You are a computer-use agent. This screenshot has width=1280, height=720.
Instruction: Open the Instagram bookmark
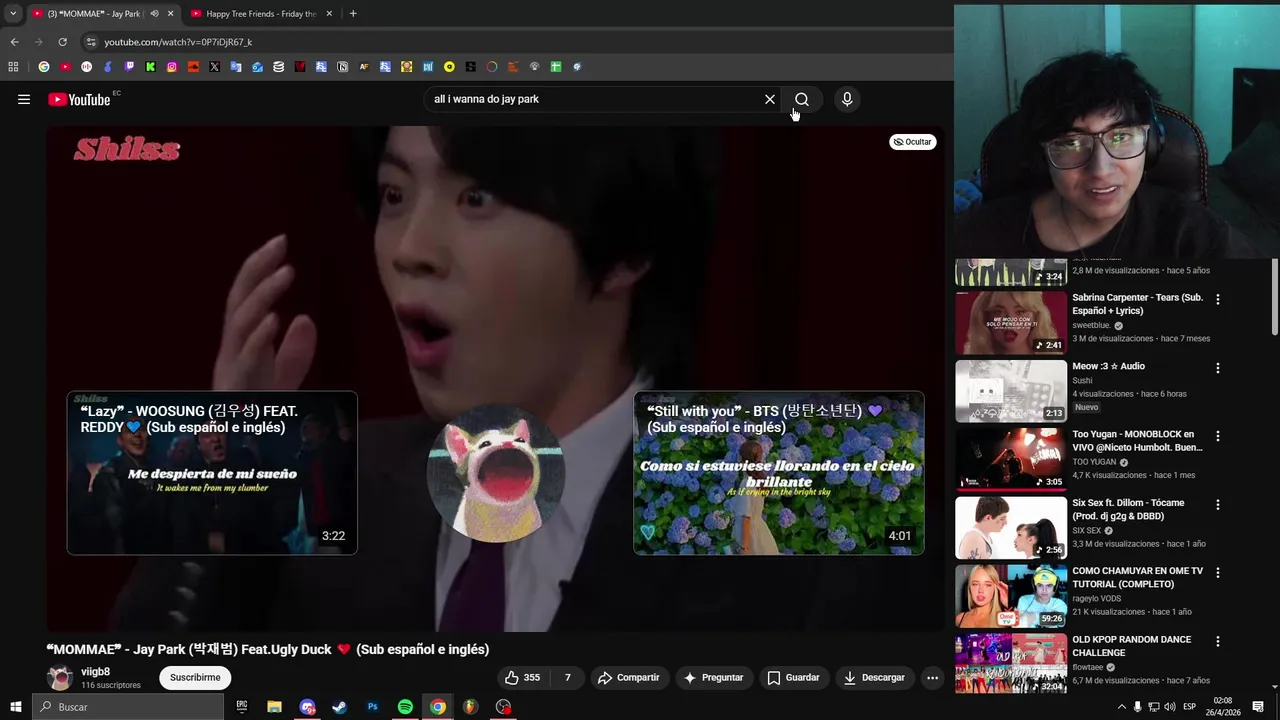point(172,67)
